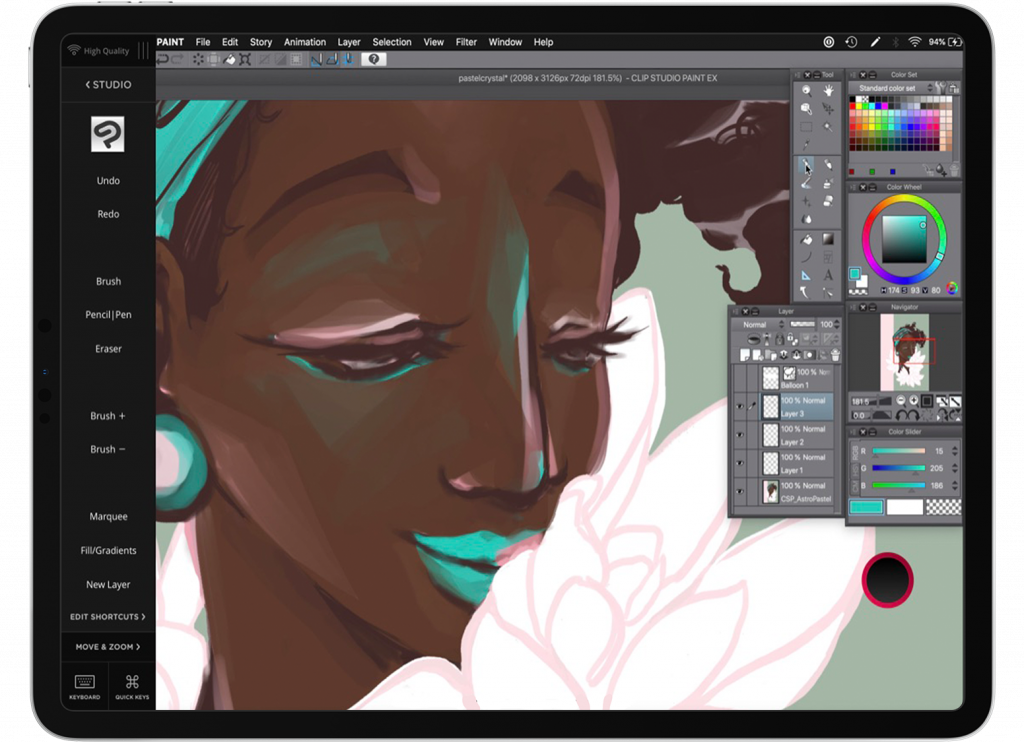Click the teal main color swatch in Color Slider

(867, 507)
